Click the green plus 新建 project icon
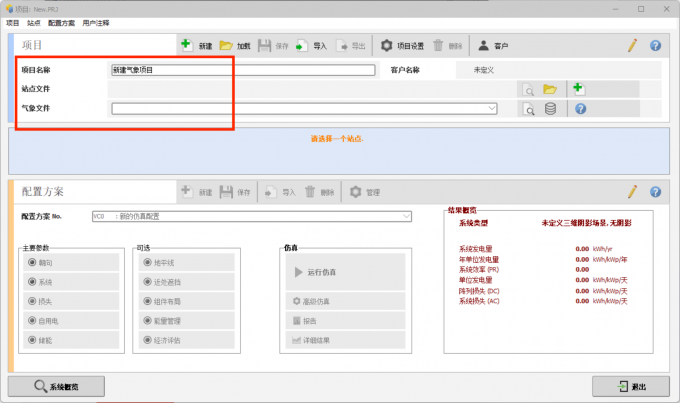 pyautogui.click(x=186, y=45)
